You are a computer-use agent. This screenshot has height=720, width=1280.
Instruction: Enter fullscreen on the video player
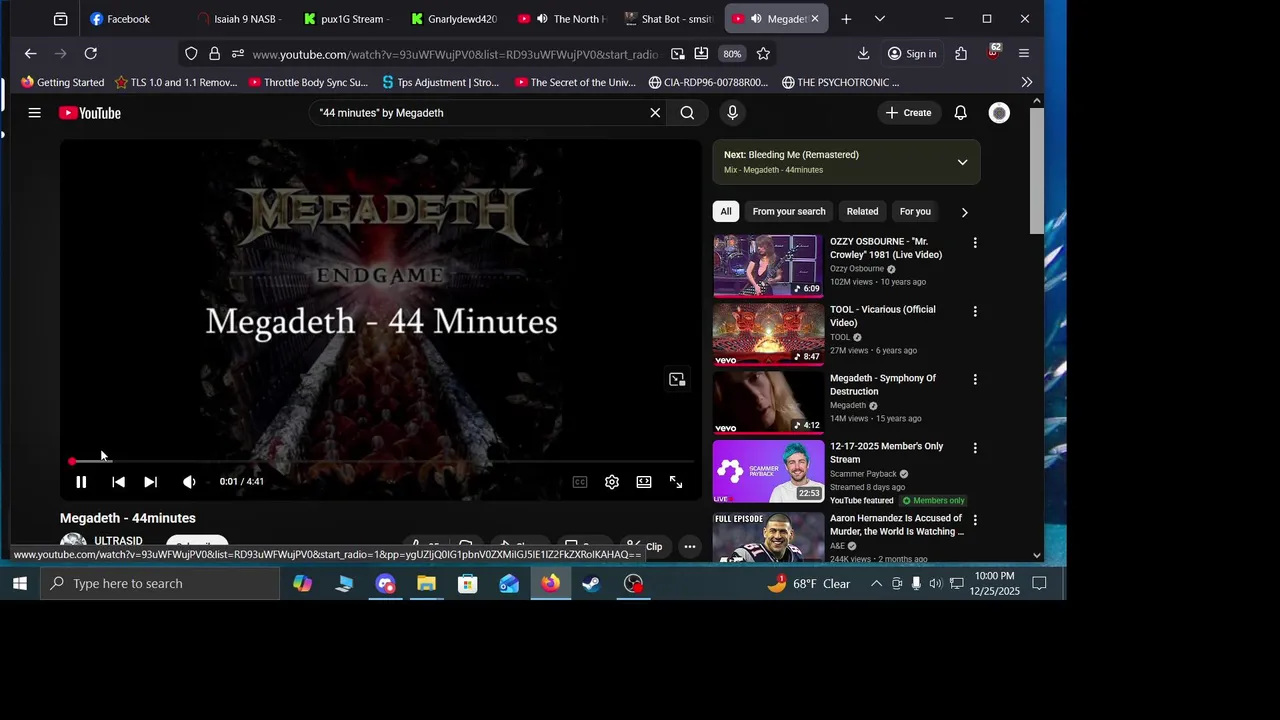coord(676,482)
